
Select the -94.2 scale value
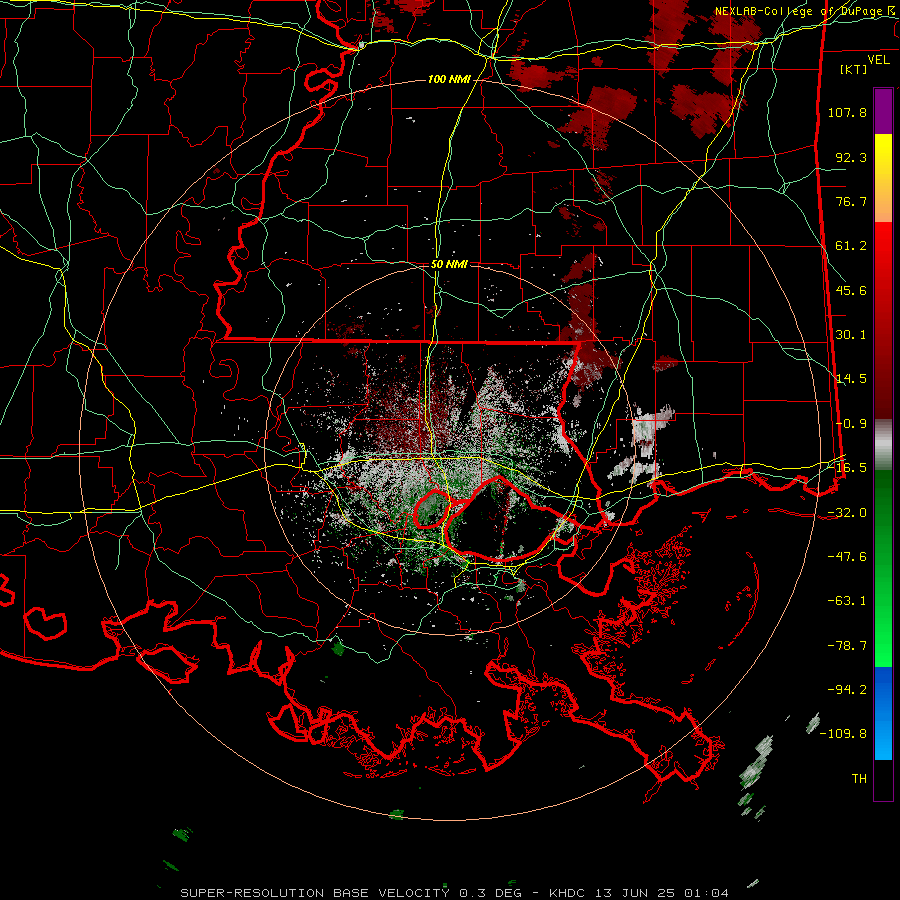(847, 689)
